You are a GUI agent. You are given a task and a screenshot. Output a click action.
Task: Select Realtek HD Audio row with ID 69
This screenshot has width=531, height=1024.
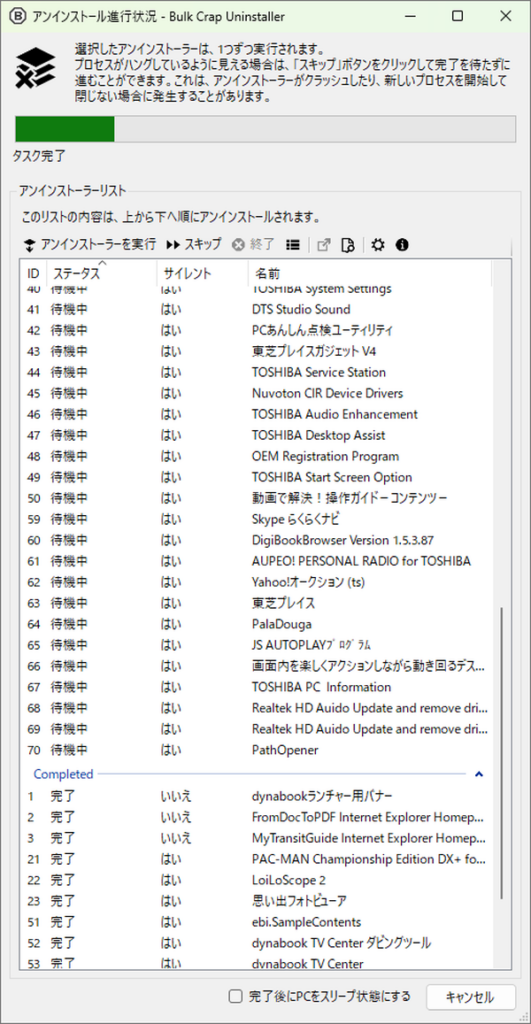(257, 729)
